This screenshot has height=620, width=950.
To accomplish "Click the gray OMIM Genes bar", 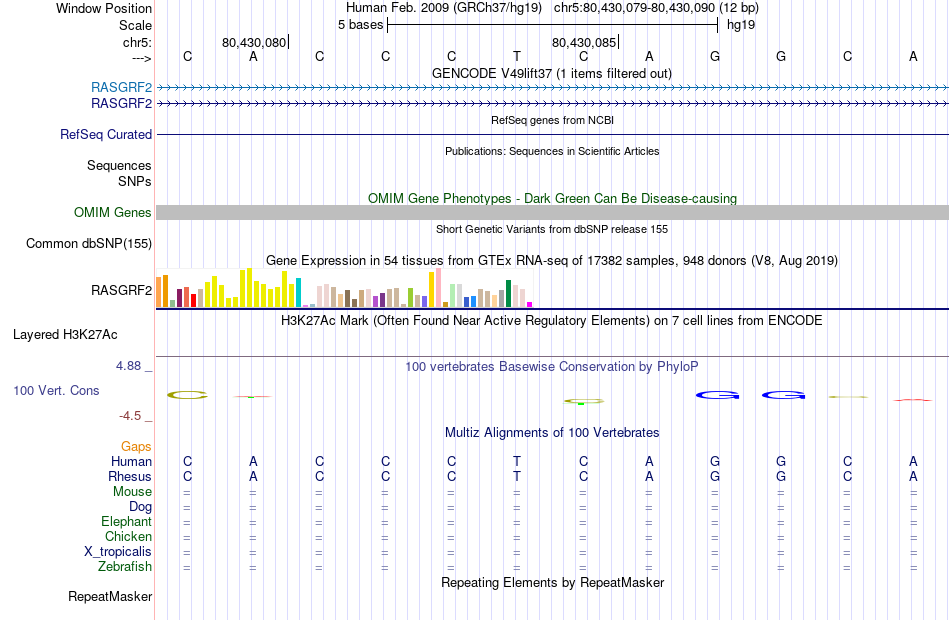I will pyautogui.click(x=552, y=212).
